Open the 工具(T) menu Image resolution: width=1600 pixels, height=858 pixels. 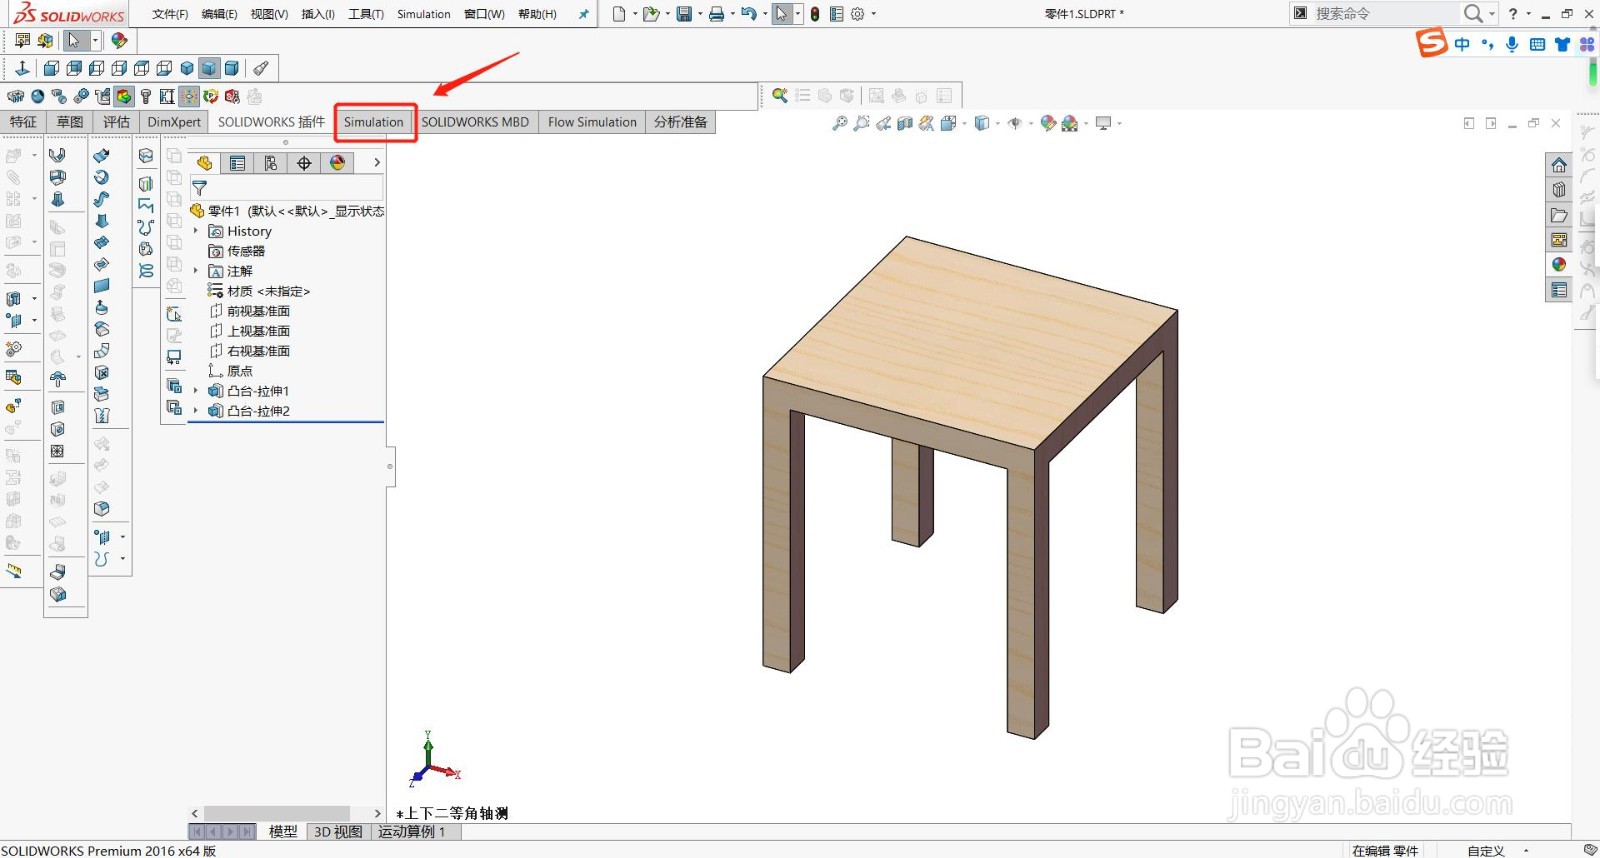[x=366, y=14]
